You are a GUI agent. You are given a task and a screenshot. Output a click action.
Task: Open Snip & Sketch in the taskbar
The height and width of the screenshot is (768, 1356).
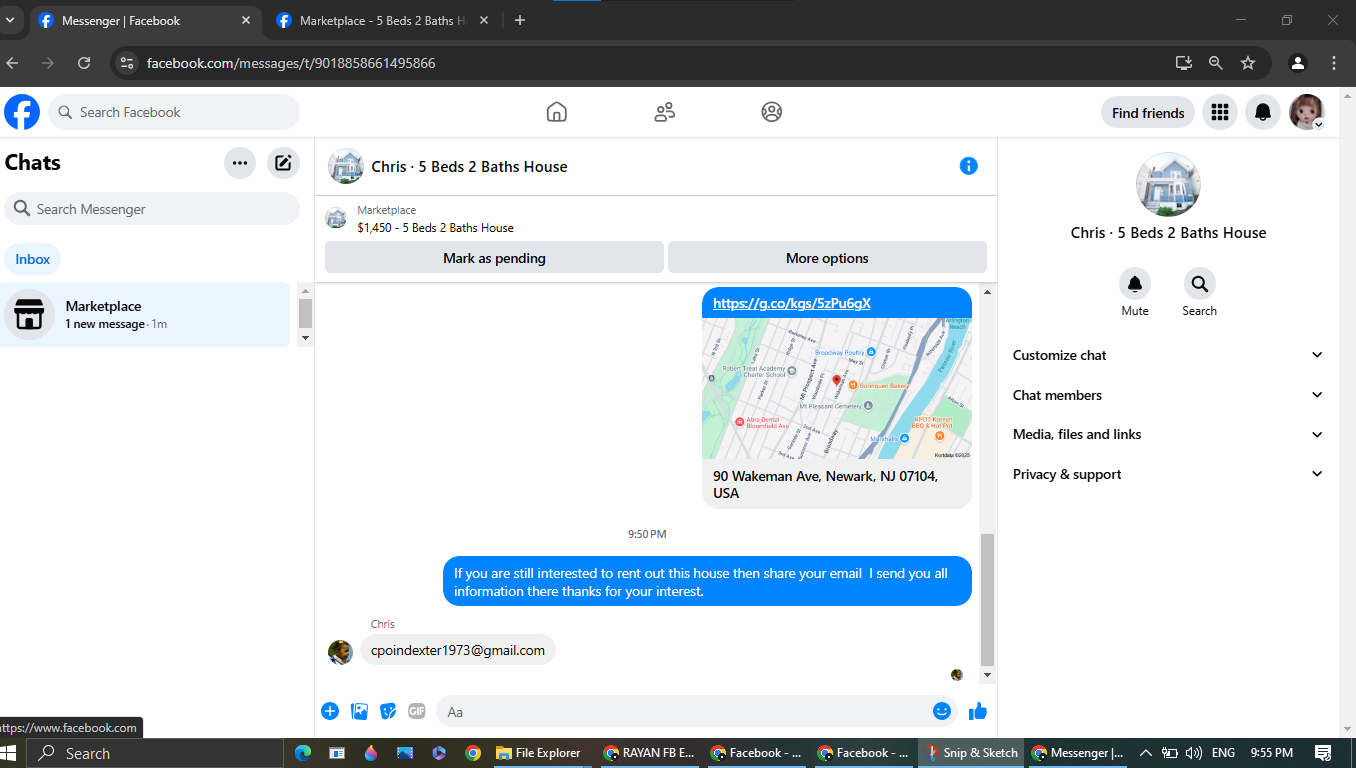click(972, 753)
